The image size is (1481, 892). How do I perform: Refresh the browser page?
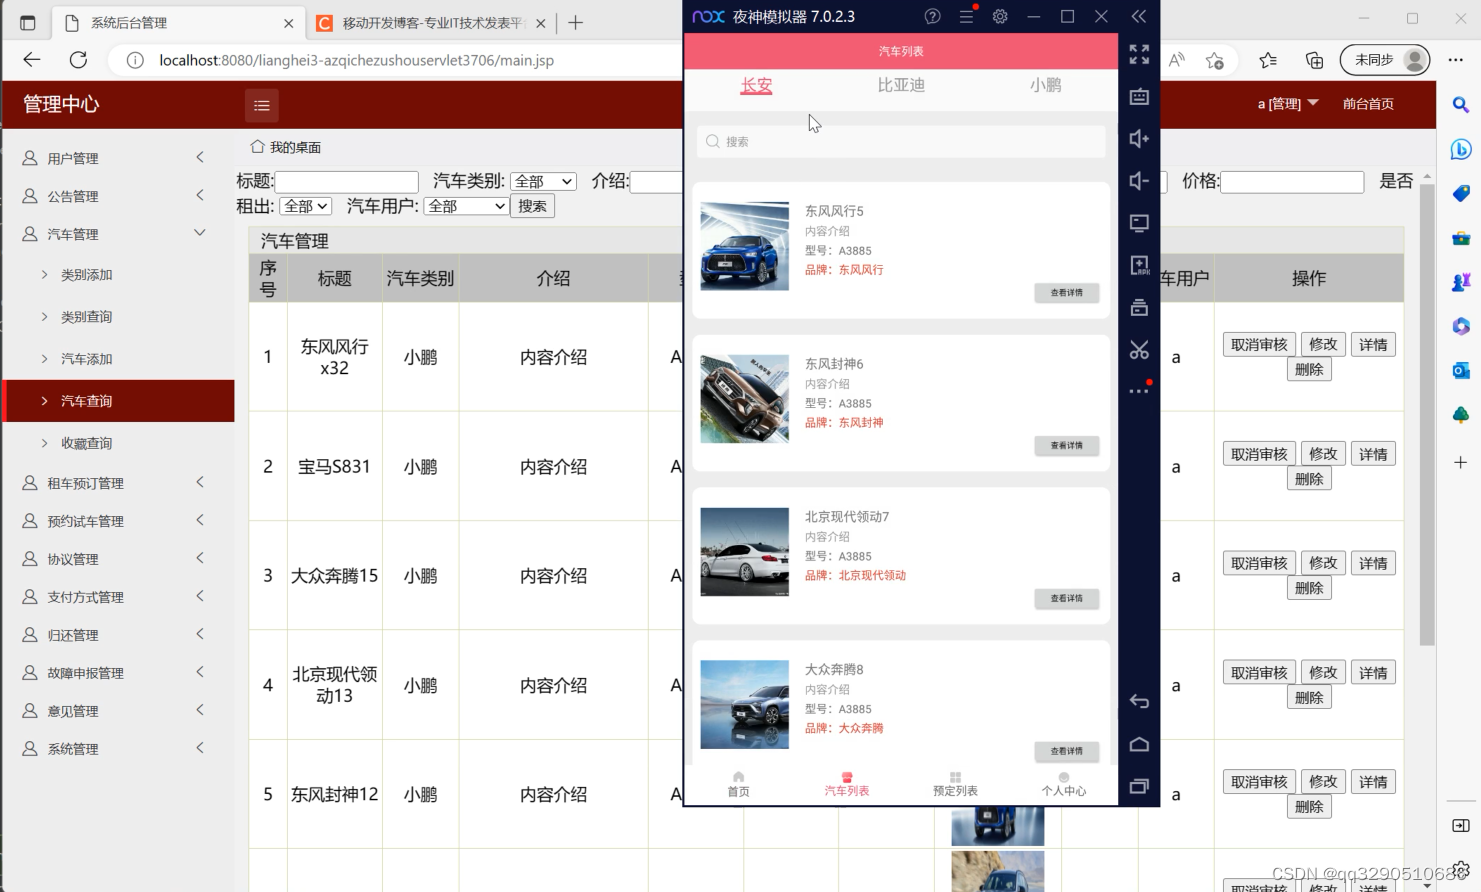click(78, 60)
